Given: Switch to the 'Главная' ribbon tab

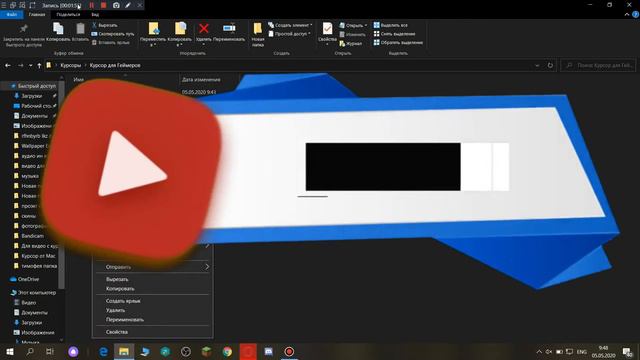Looking at the screenshot, I should click(37, 15).
